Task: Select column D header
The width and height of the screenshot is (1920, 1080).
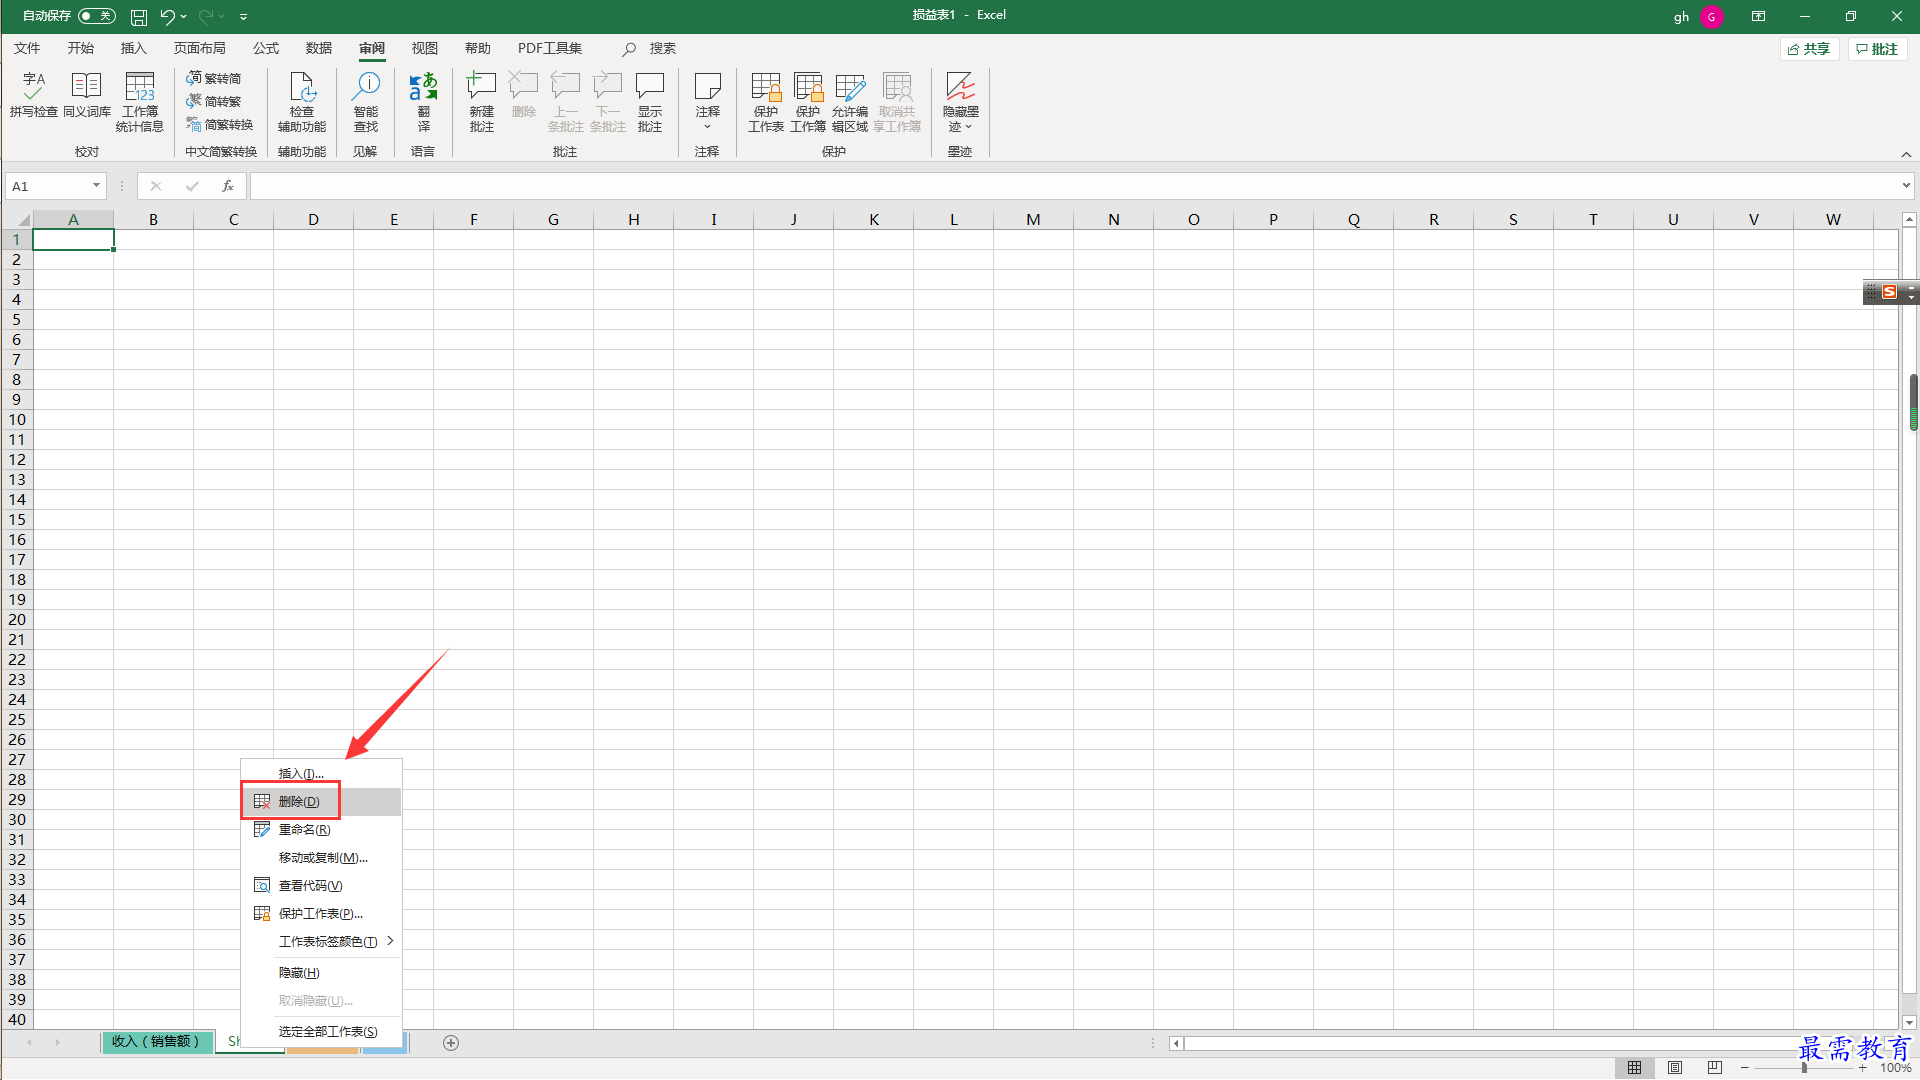Action: [x=313, y=220]
